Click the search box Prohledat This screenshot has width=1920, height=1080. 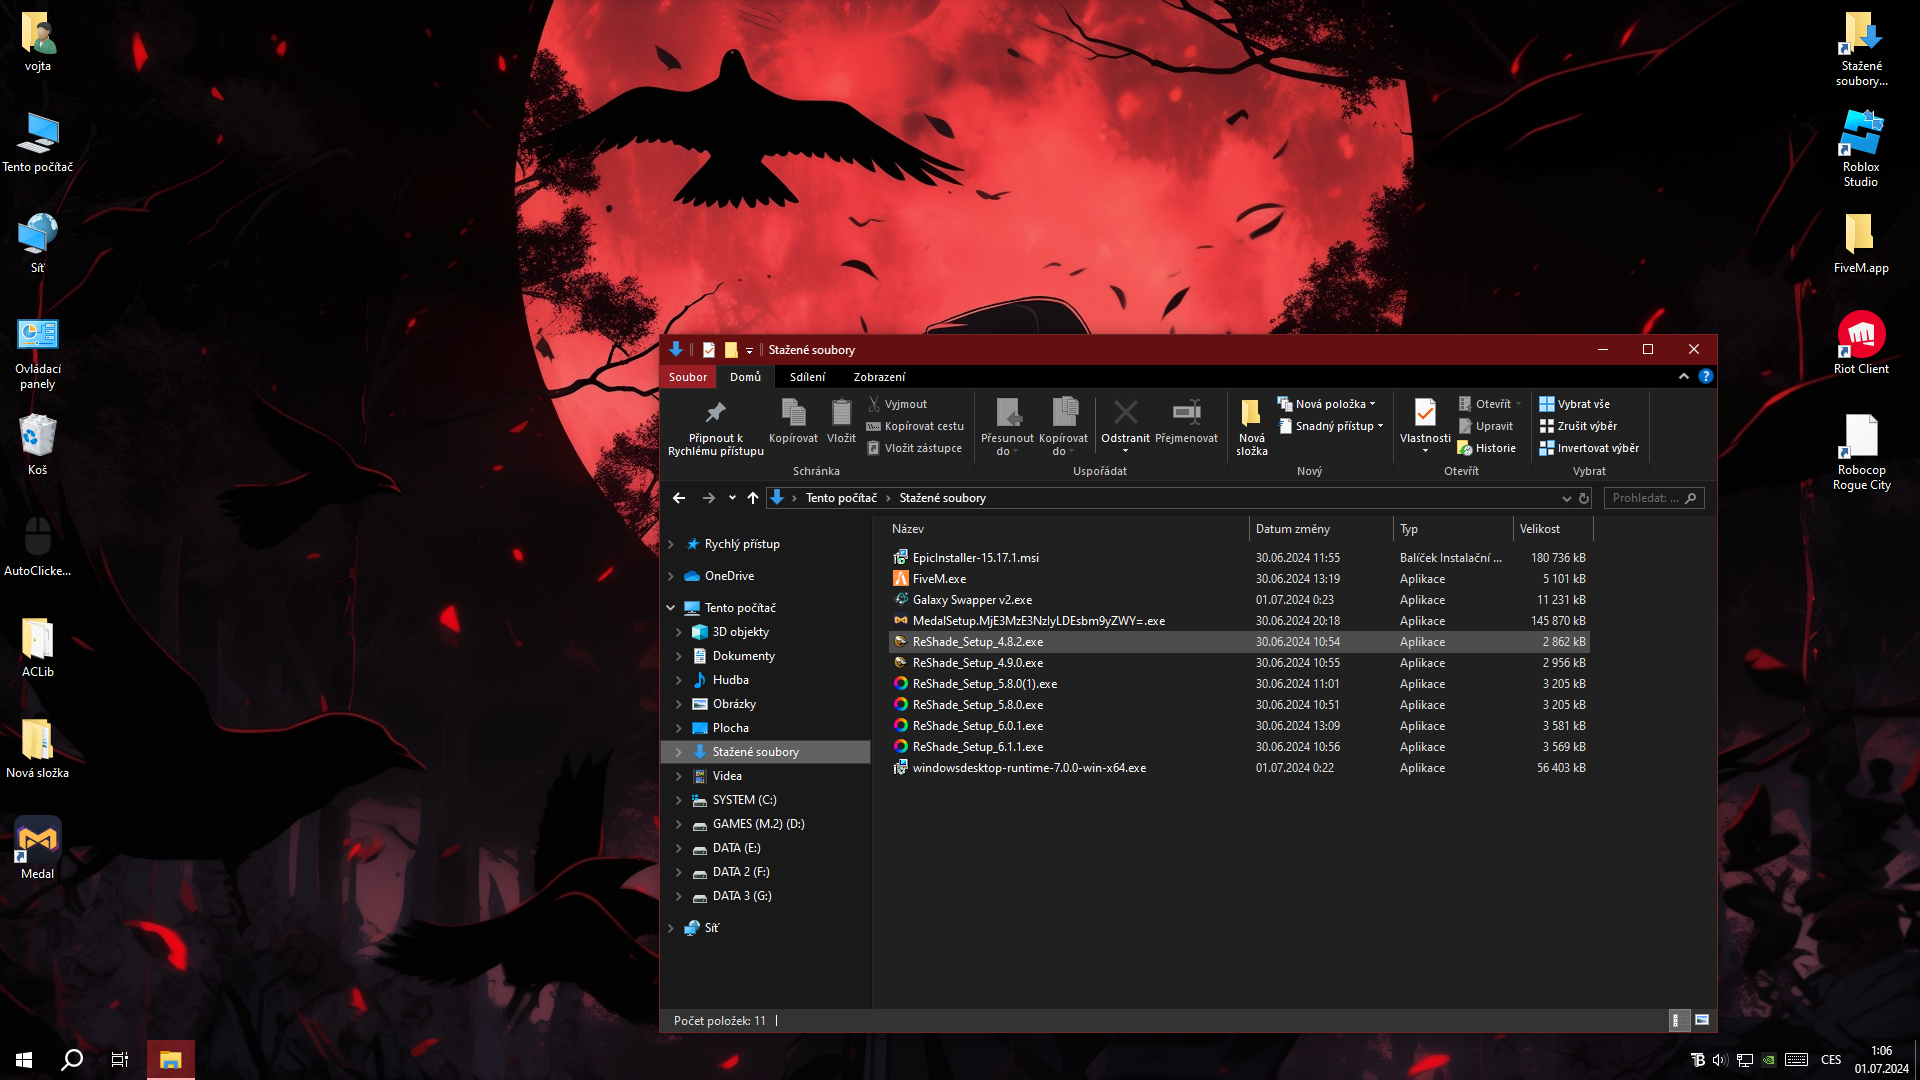click(x=1653, y=498)
